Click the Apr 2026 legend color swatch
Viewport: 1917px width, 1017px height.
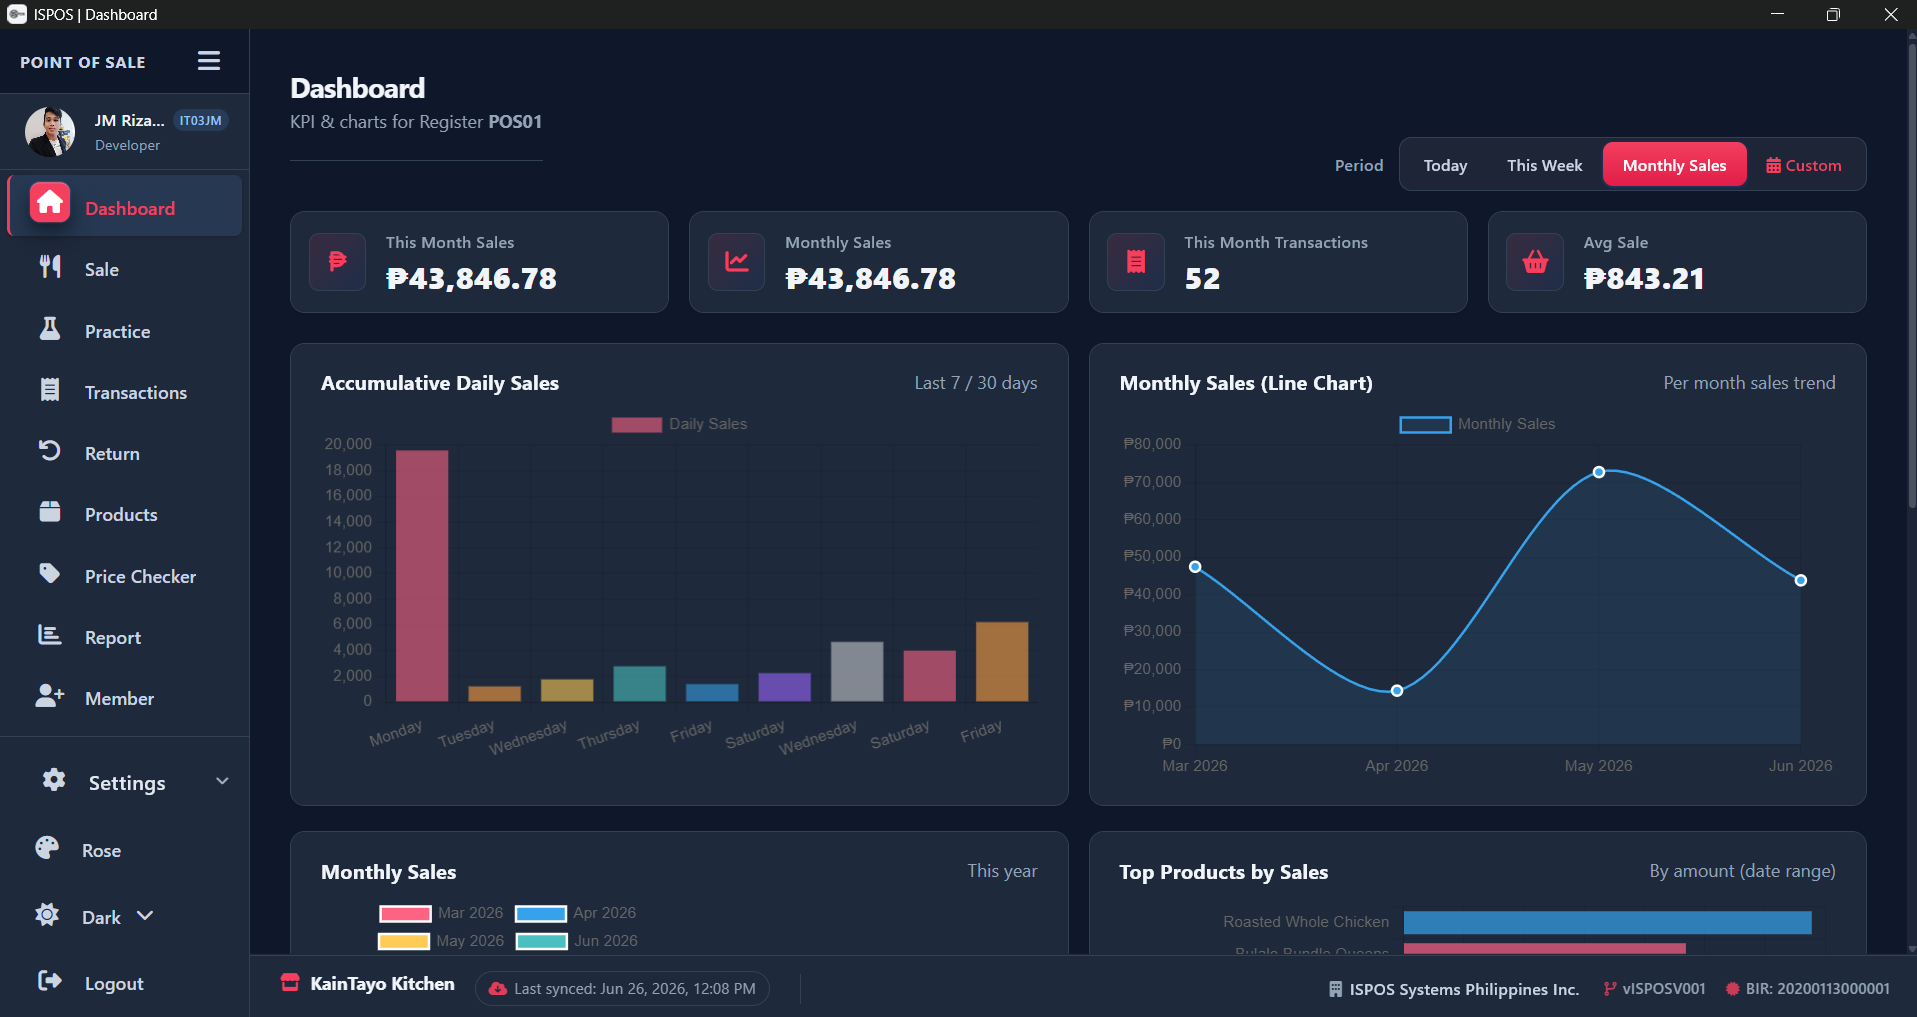point(541,913)
